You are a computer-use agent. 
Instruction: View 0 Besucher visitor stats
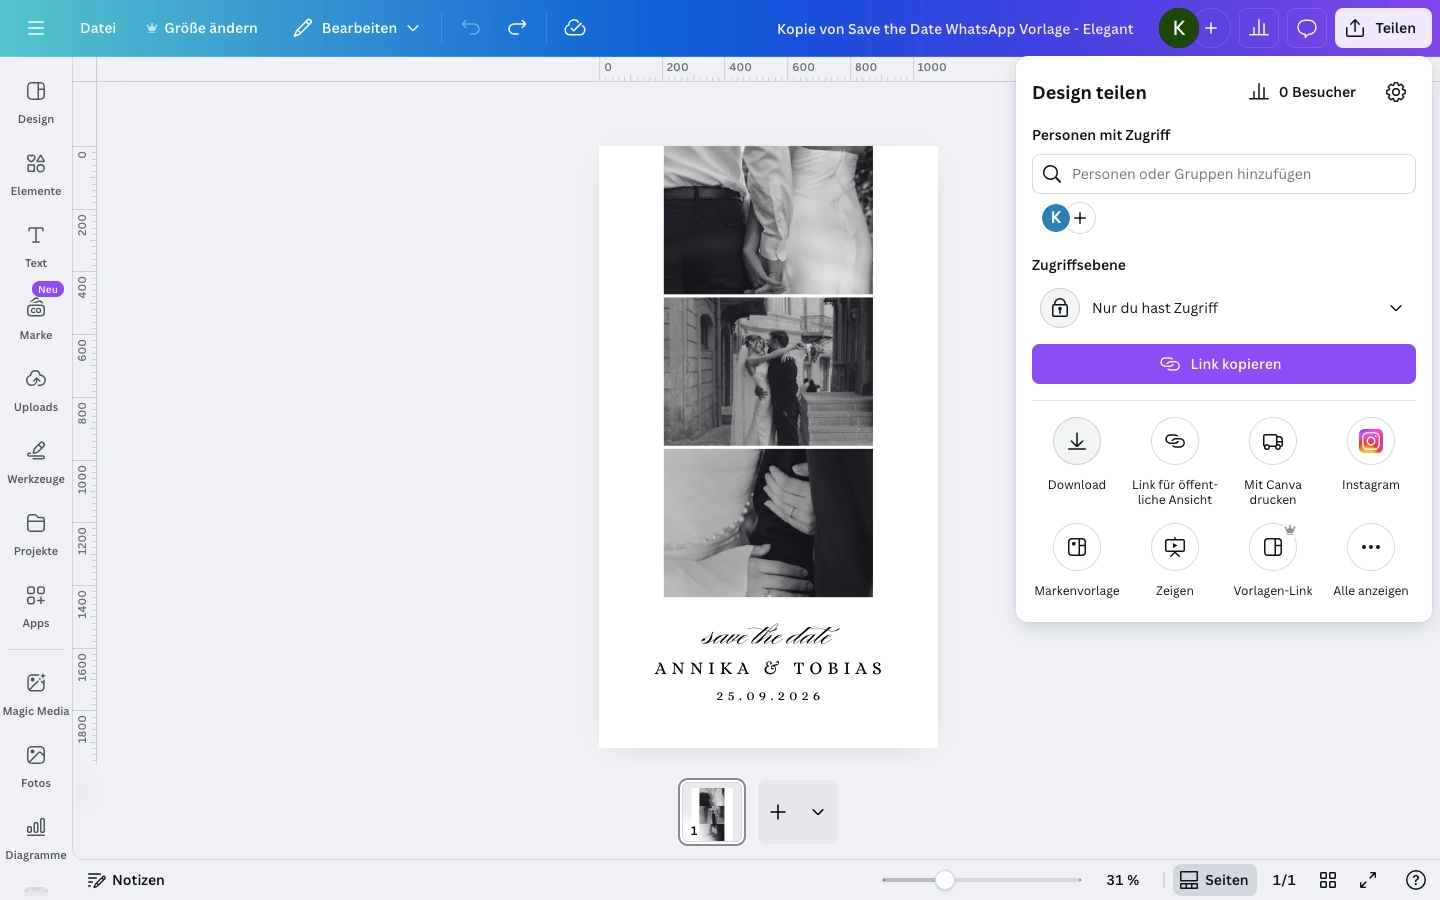(x=1303, y=92)
